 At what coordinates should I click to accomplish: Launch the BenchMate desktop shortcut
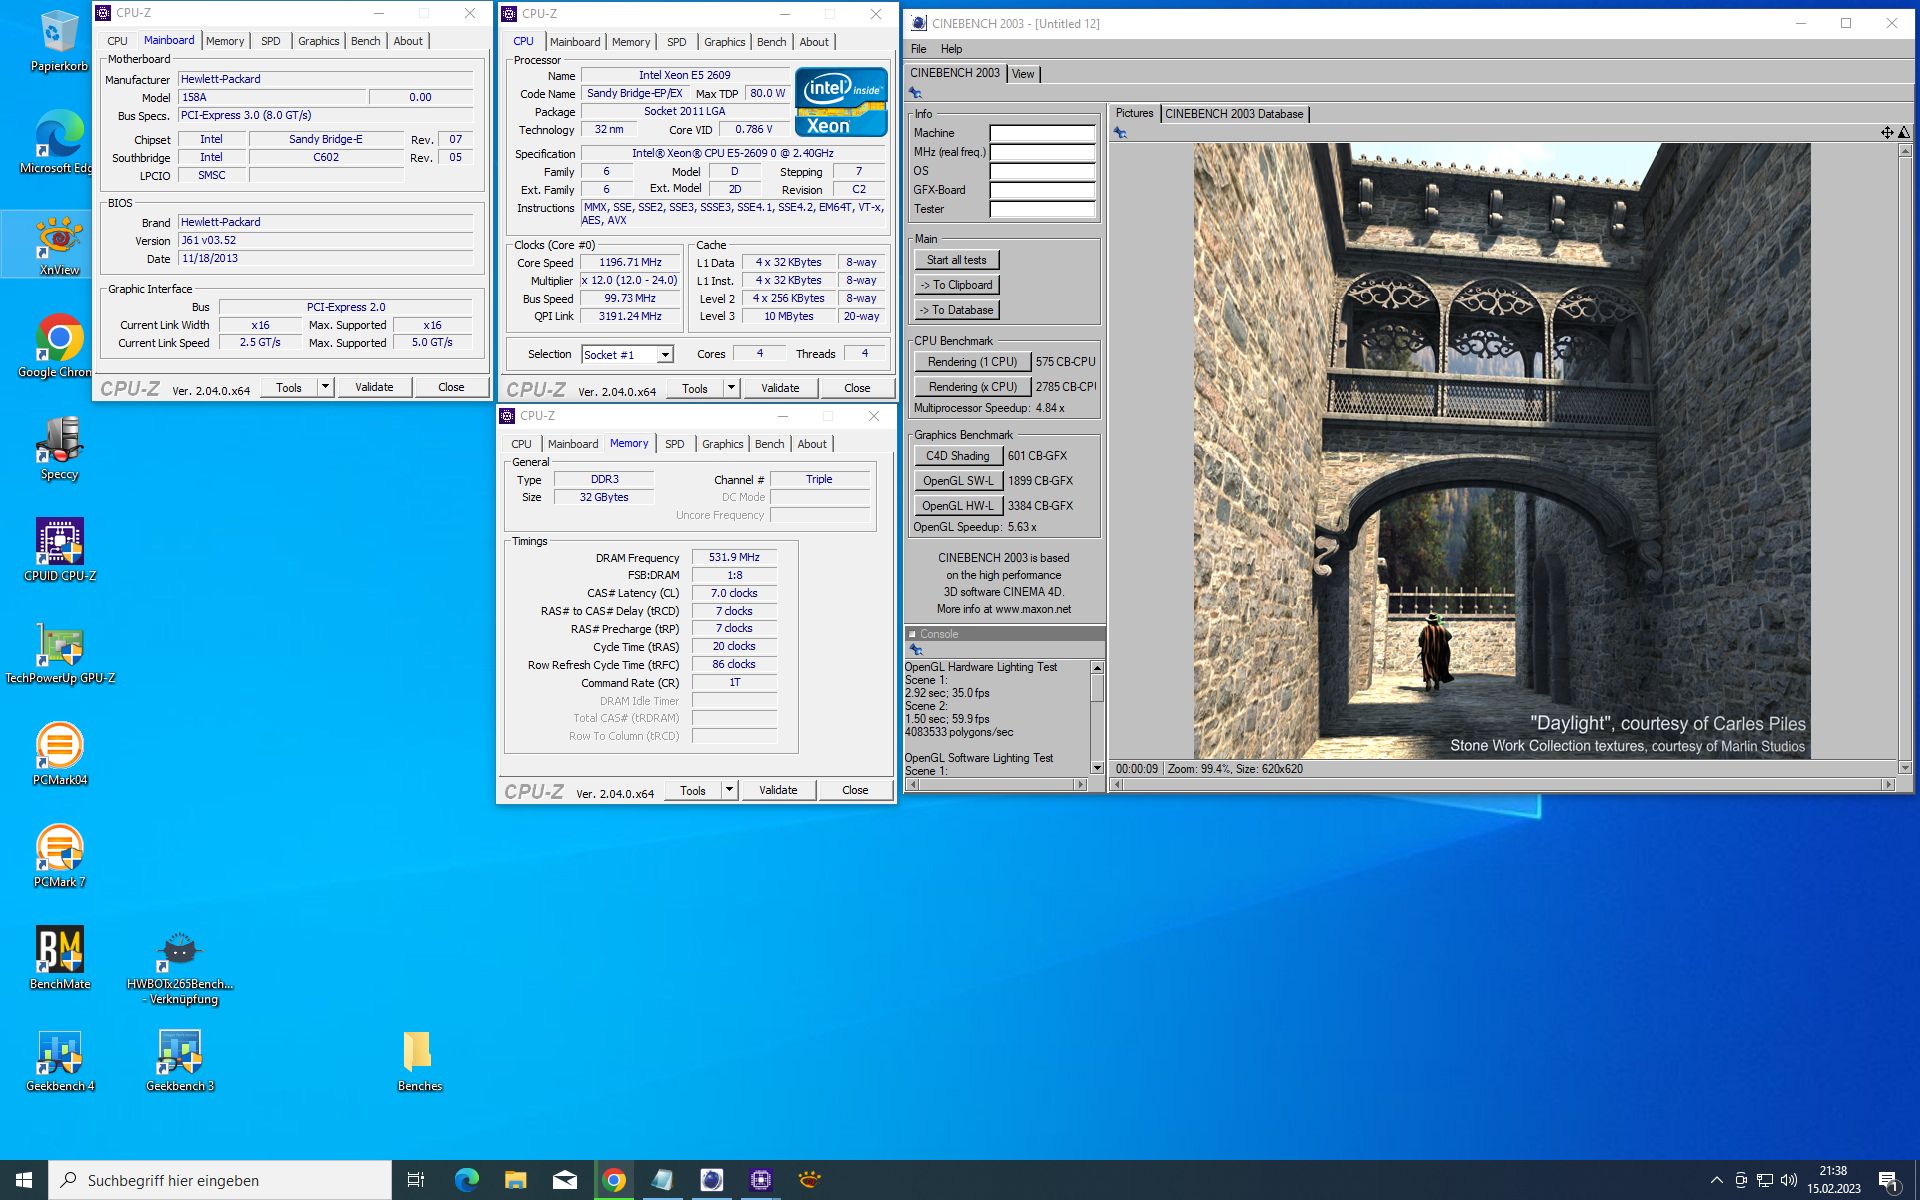(59, 958)
